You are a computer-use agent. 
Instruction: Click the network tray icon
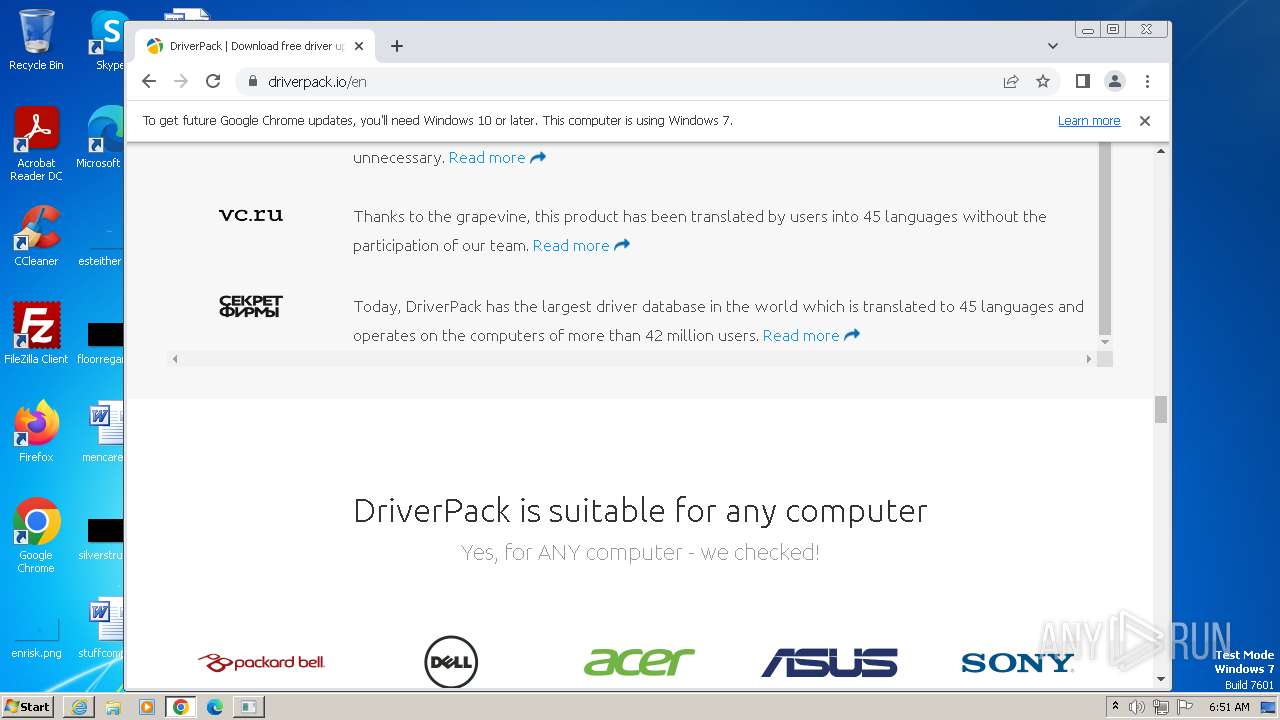(1161, 707)
